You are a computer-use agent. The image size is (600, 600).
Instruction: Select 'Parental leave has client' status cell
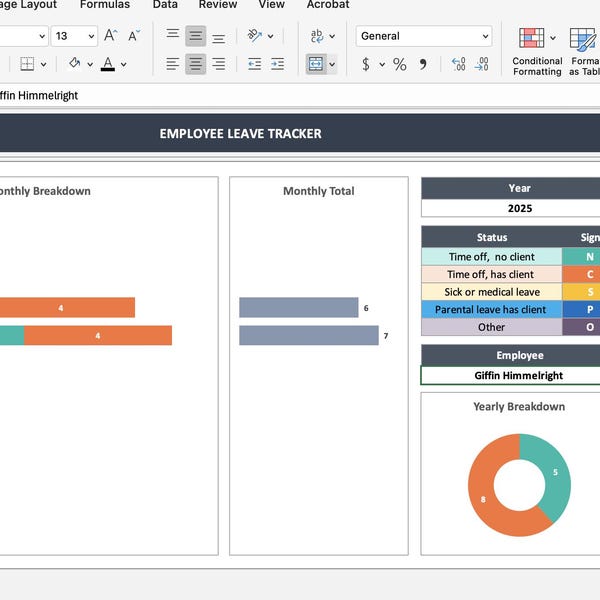pyautogui.click(x=492, y=309)
